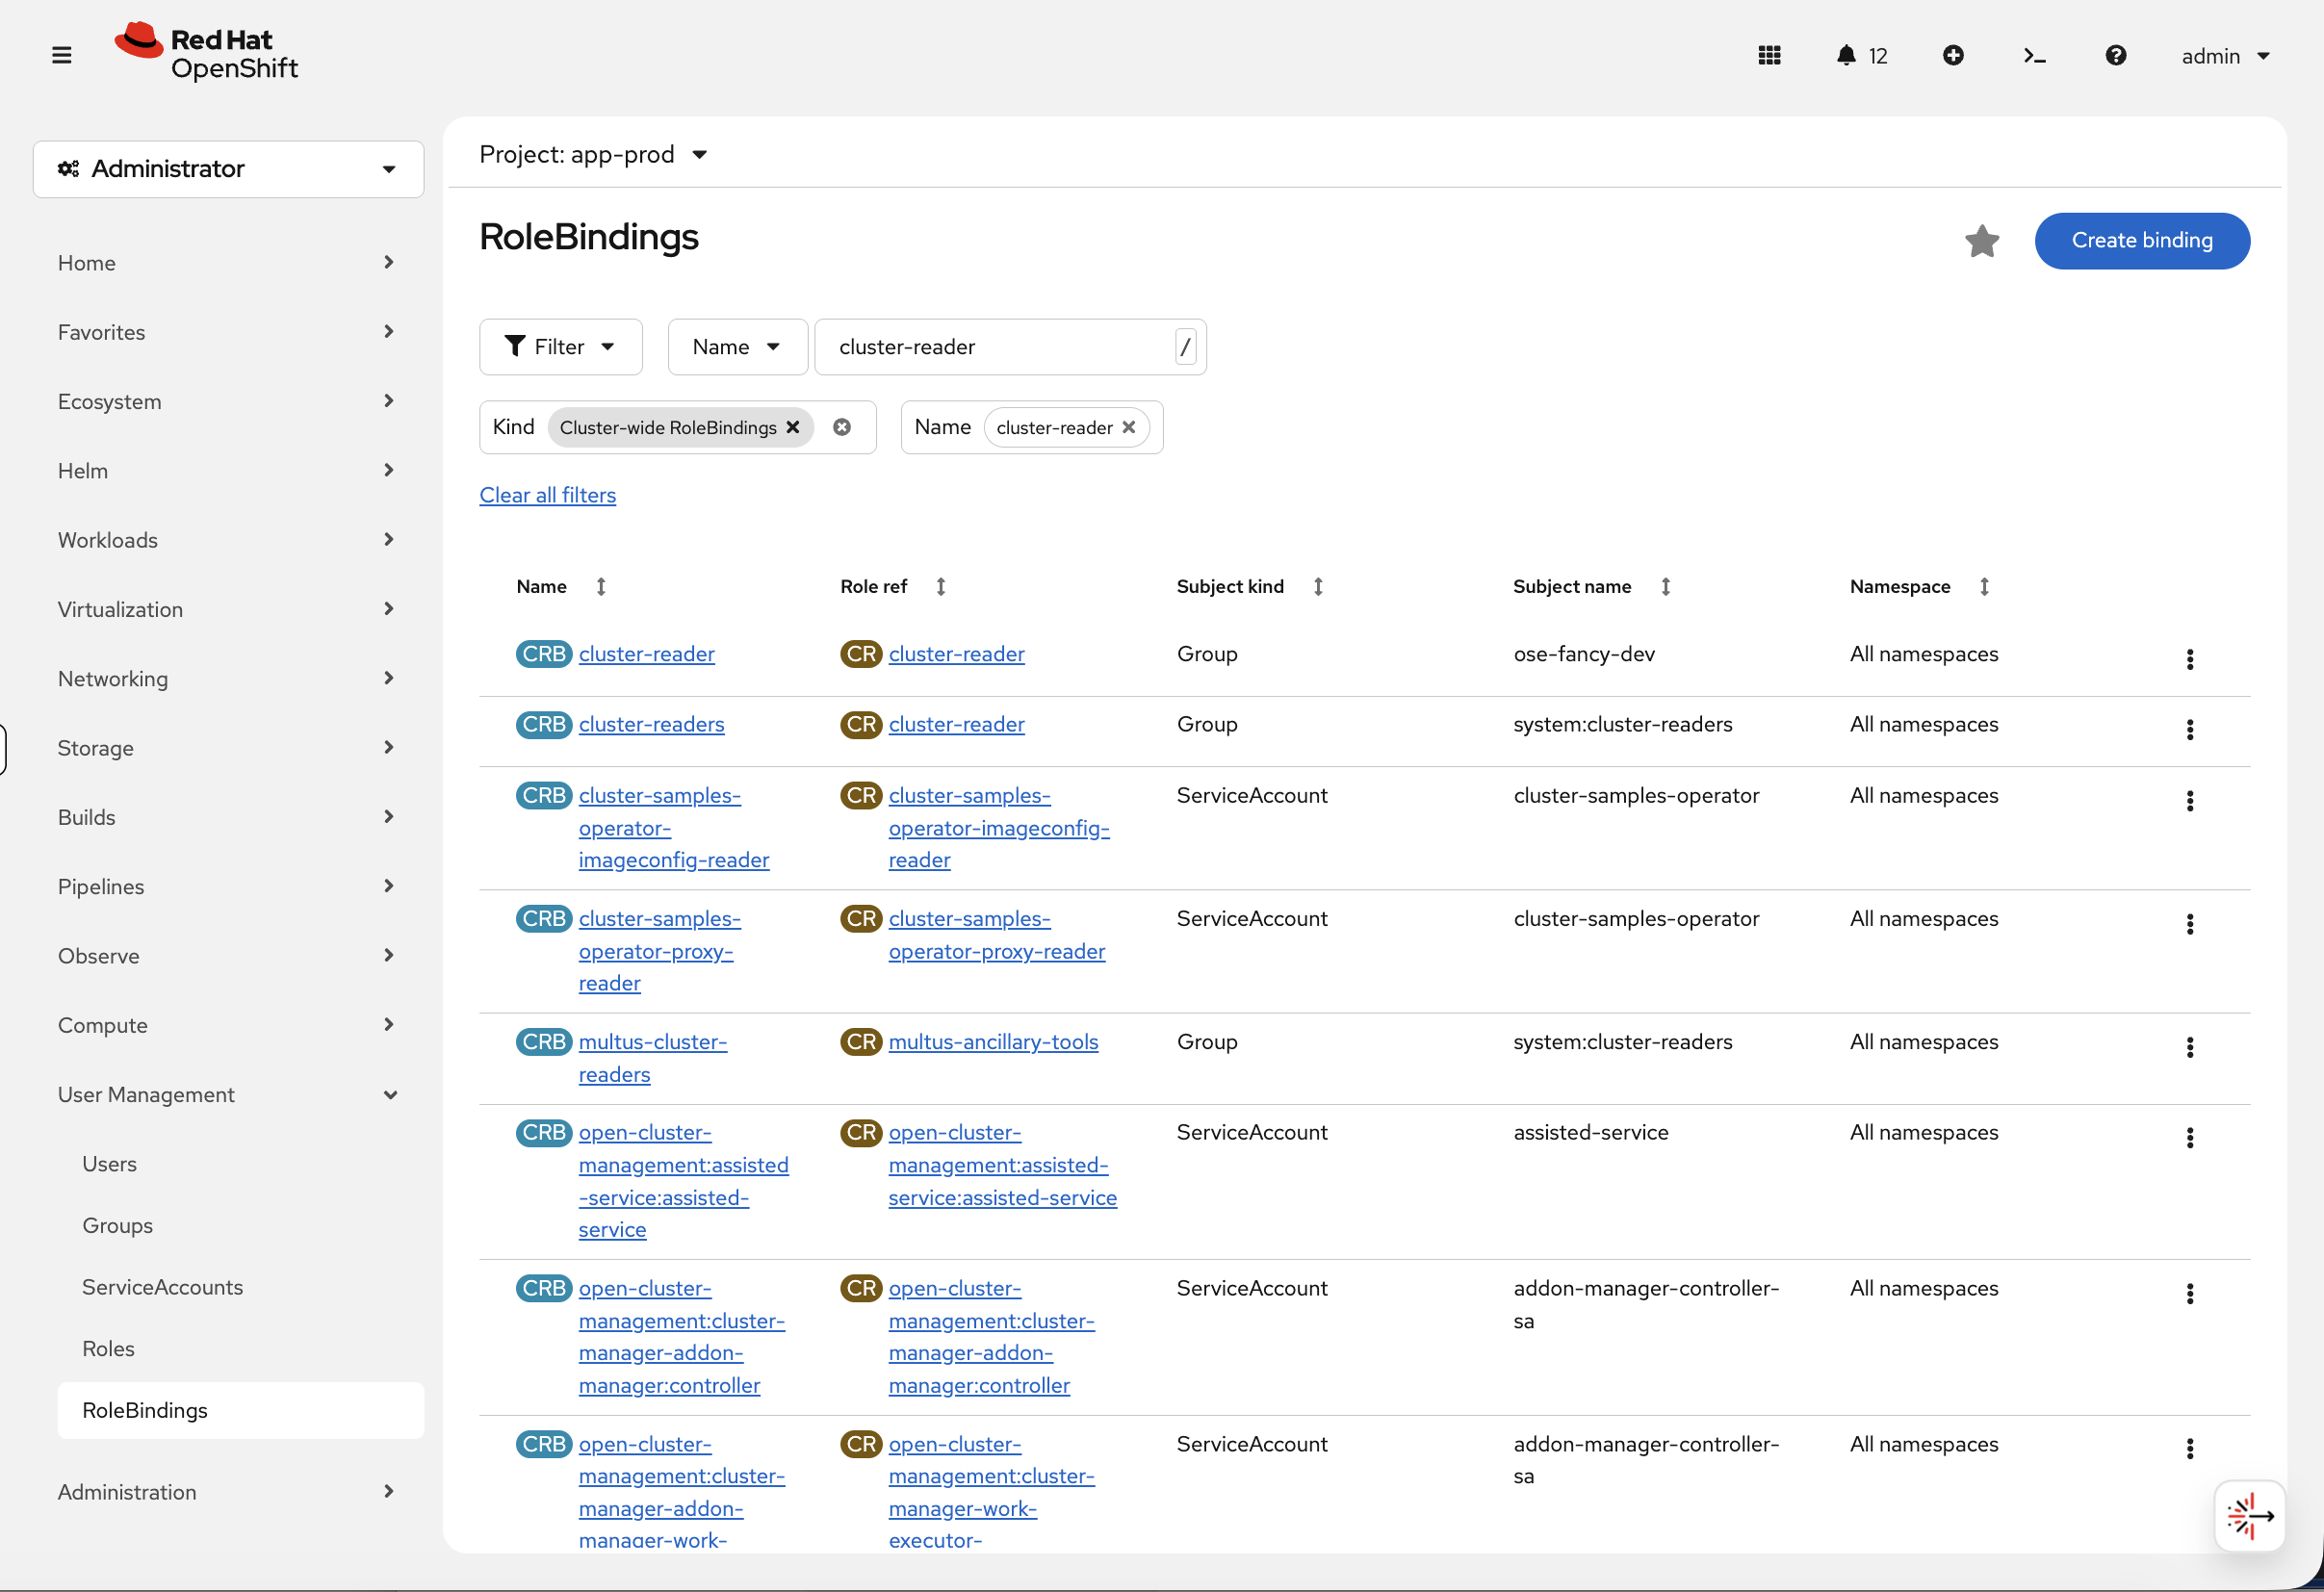Open the admin user menu

[x=2224, y=55]
